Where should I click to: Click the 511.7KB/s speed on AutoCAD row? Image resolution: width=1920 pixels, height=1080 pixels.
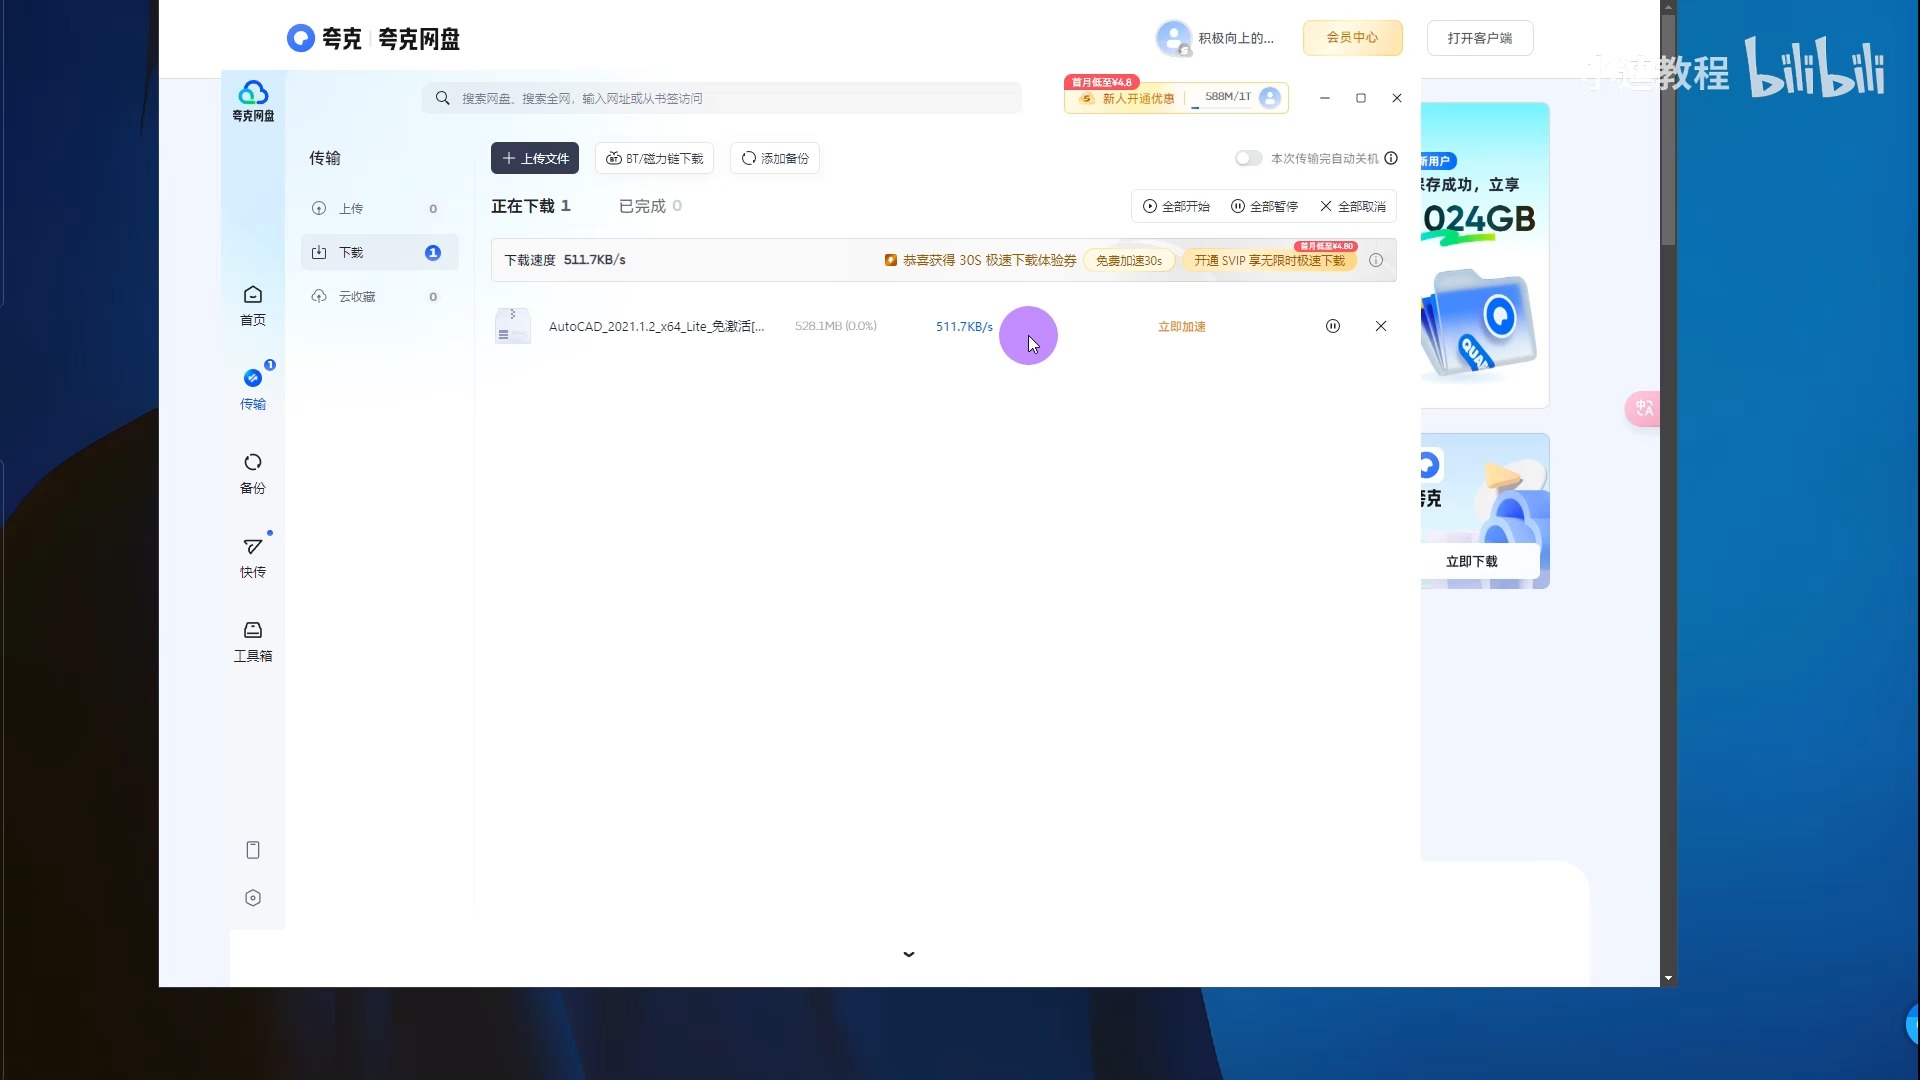coord(964,326)
